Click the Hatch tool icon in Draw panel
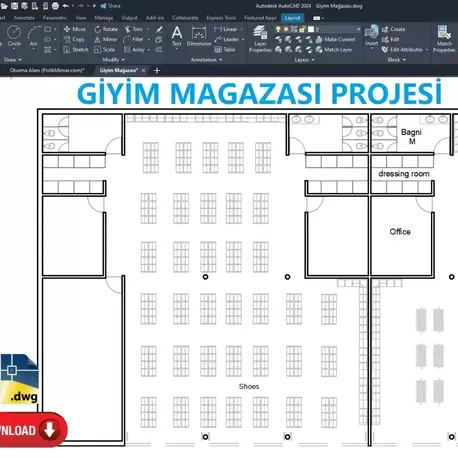Viewport: 458px width, 458px height. (48, 50)
